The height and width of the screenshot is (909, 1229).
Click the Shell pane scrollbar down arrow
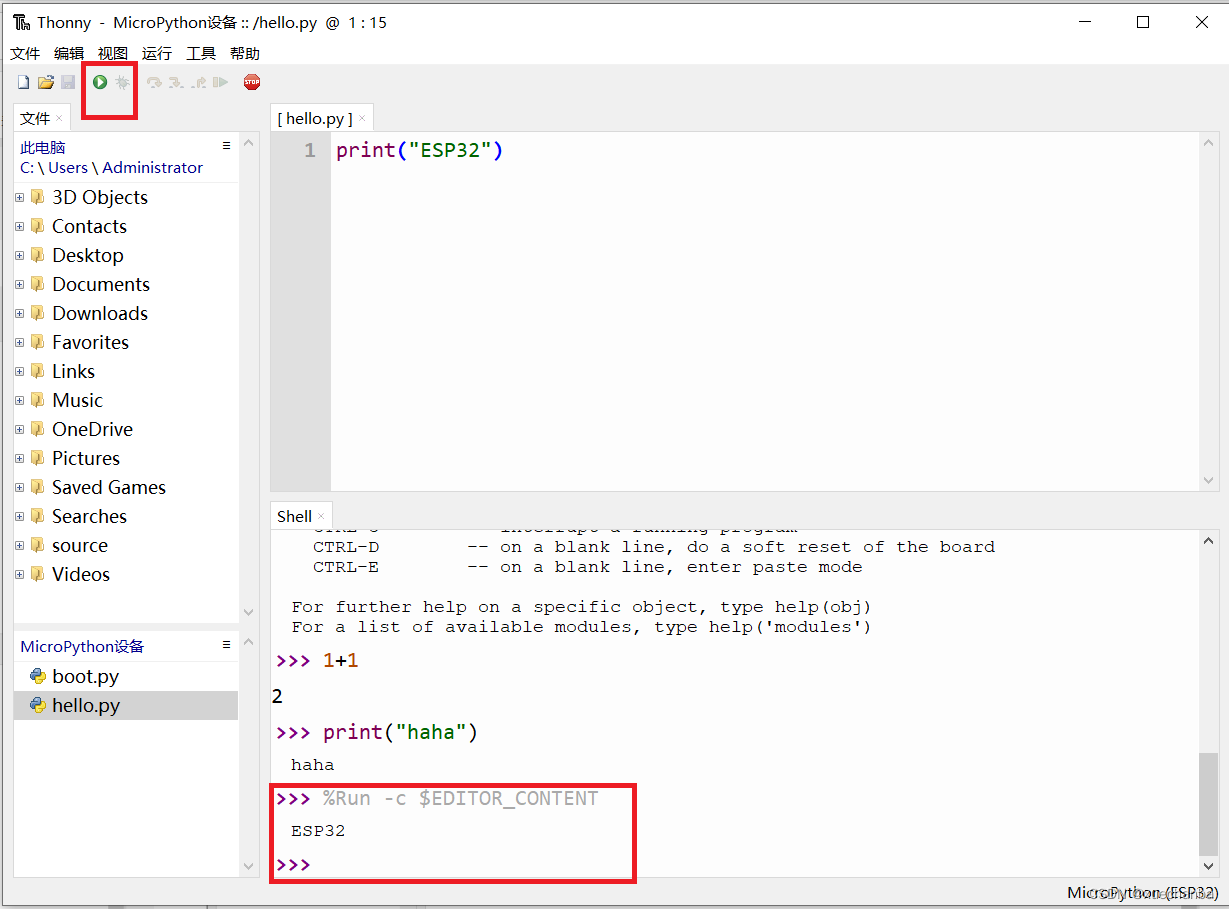point(1208,866)
